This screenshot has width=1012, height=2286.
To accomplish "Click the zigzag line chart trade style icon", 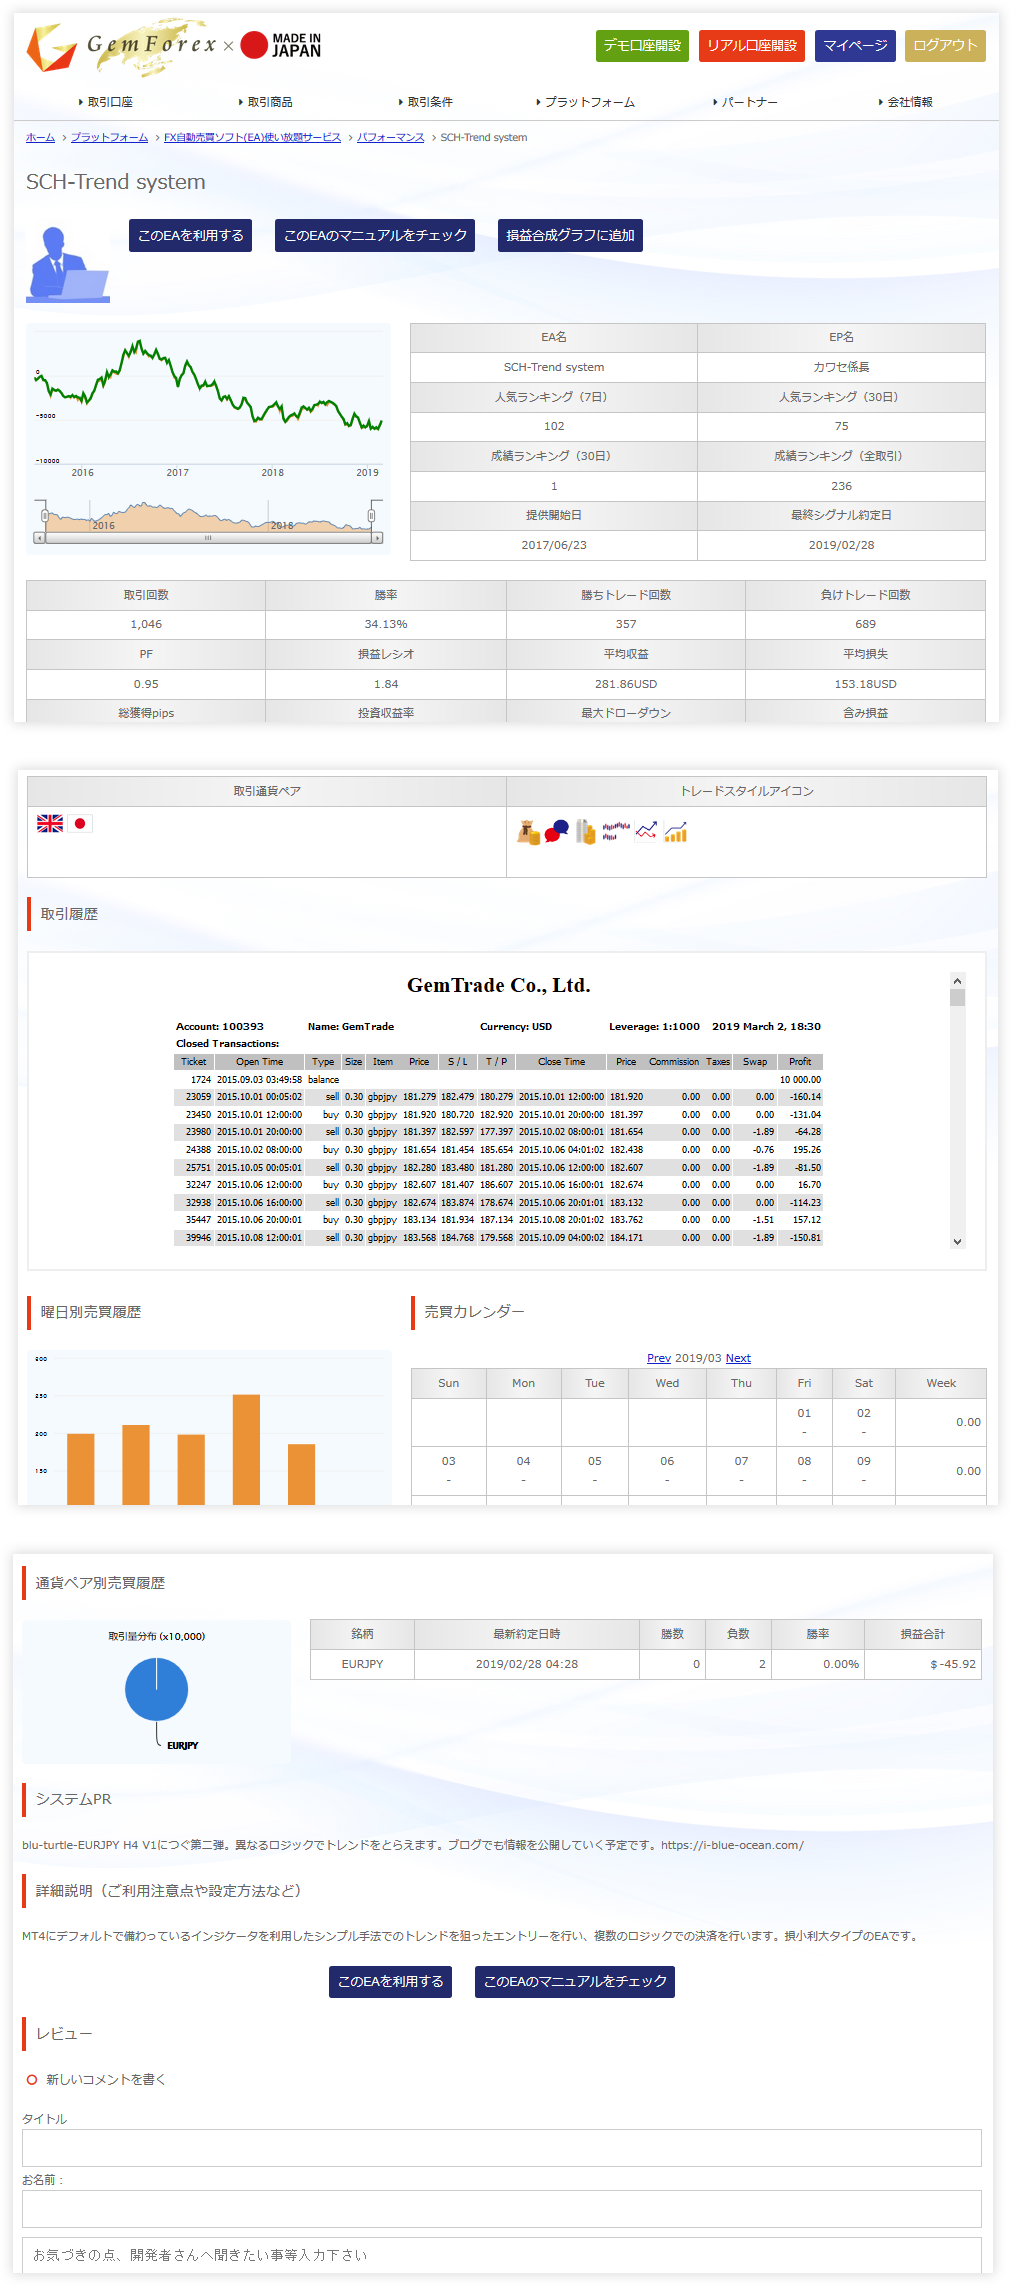I will [x=647, y=831].
